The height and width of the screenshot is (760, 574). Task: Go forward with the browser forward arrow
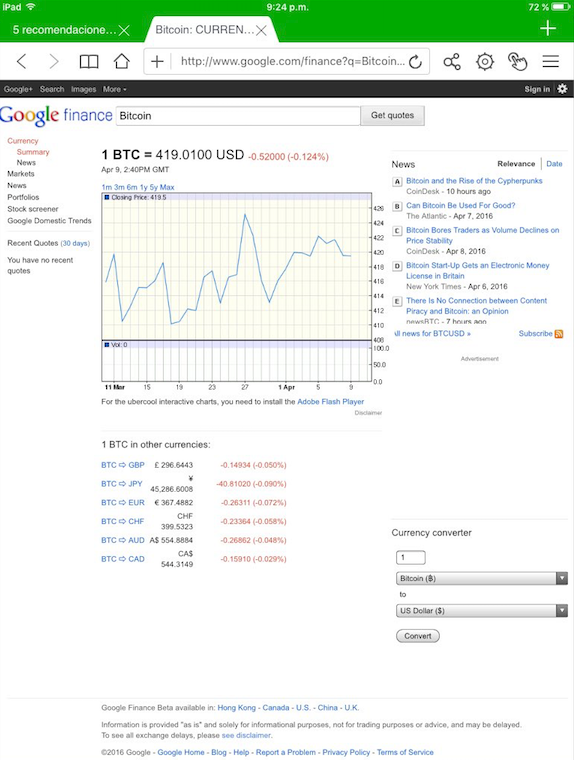point(54,62)
